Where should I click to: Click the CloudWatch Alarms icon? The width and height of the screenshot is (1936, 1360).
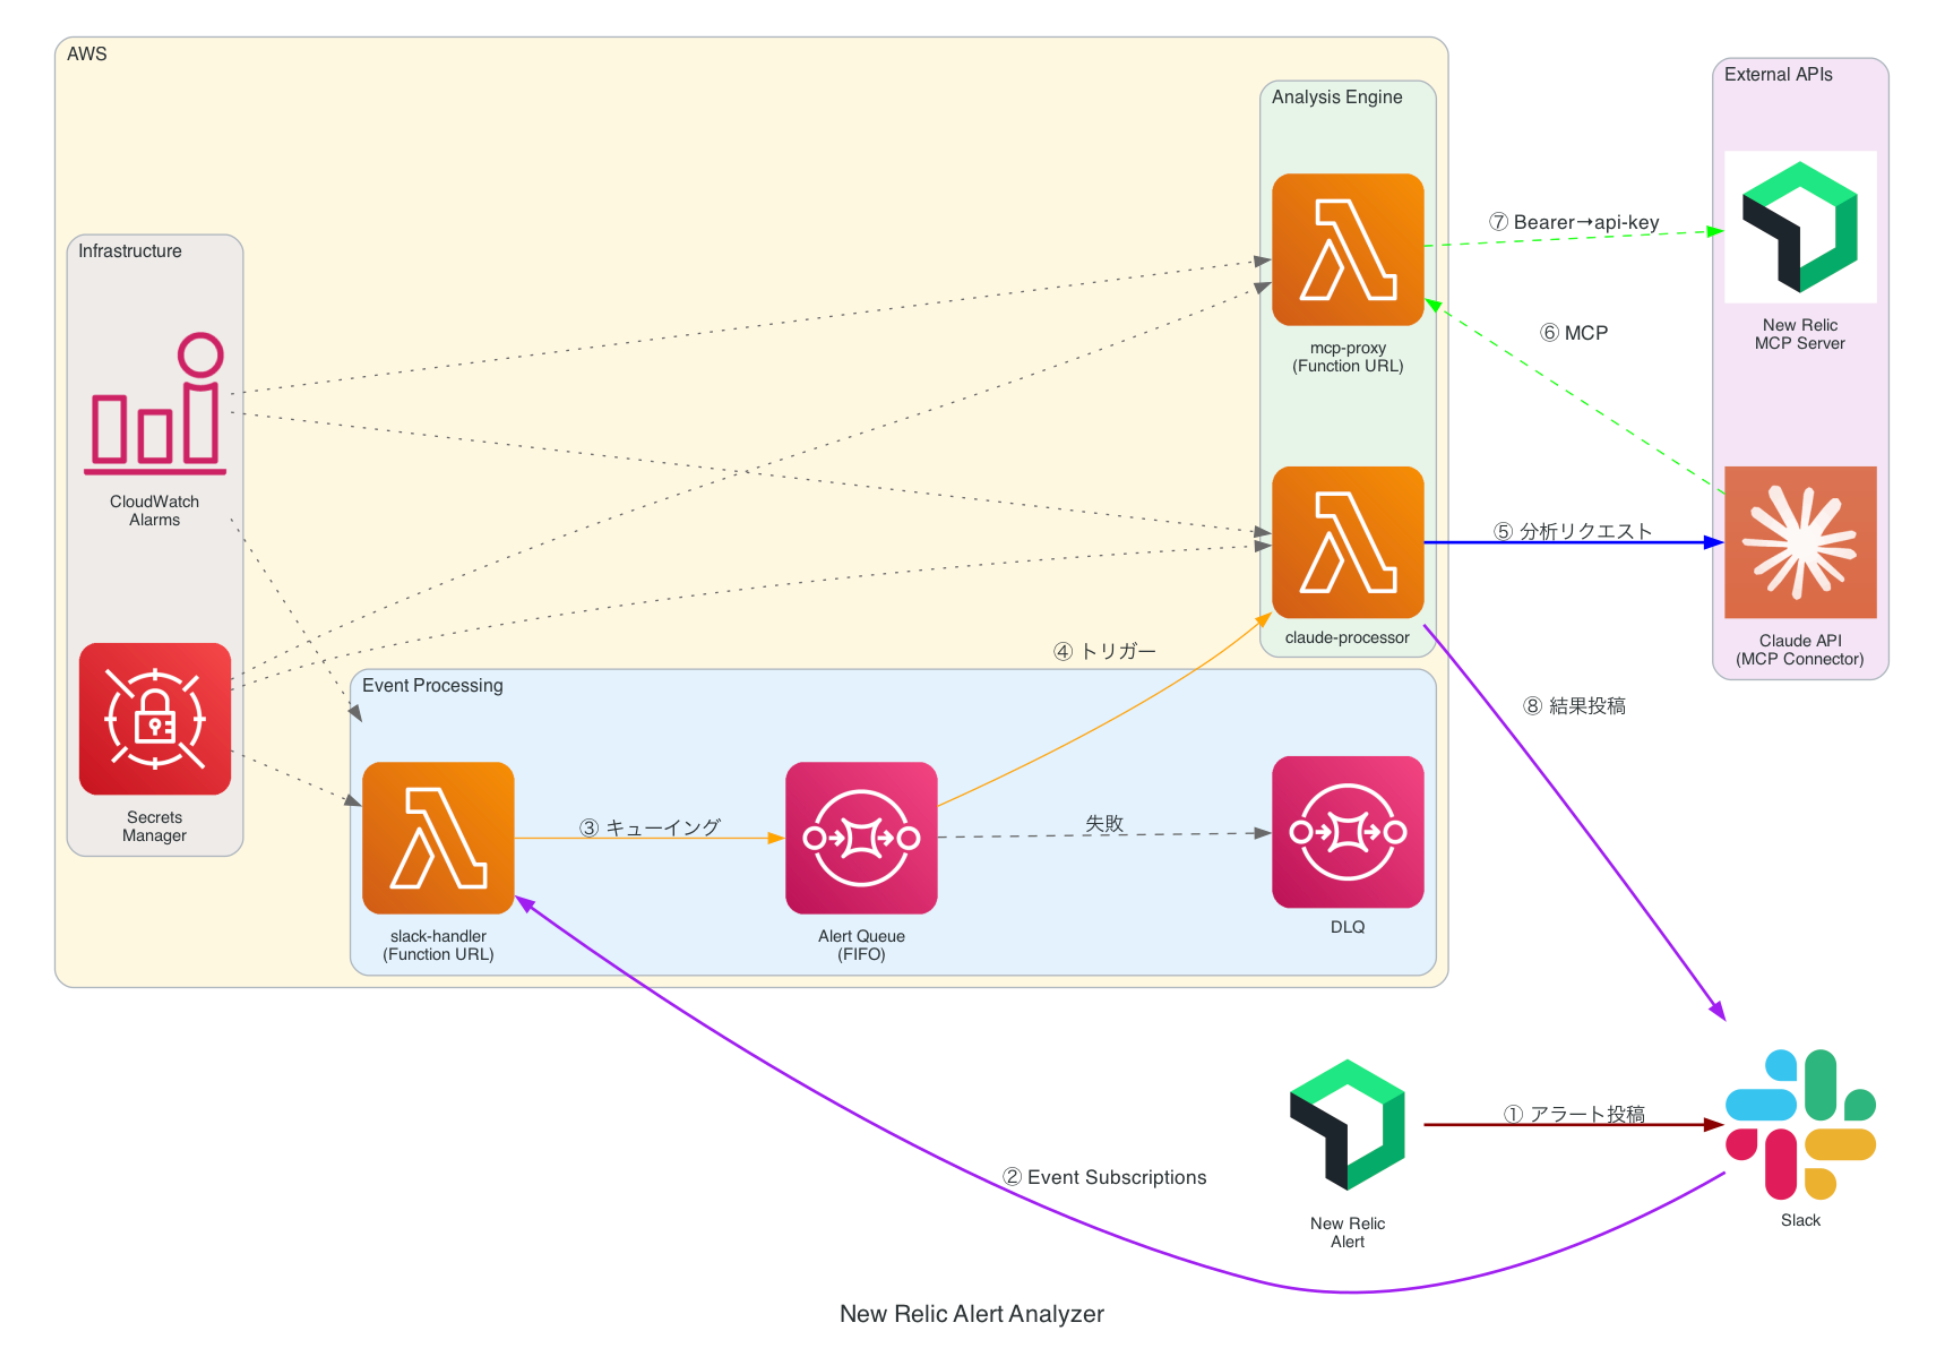(x=155, y=405)
